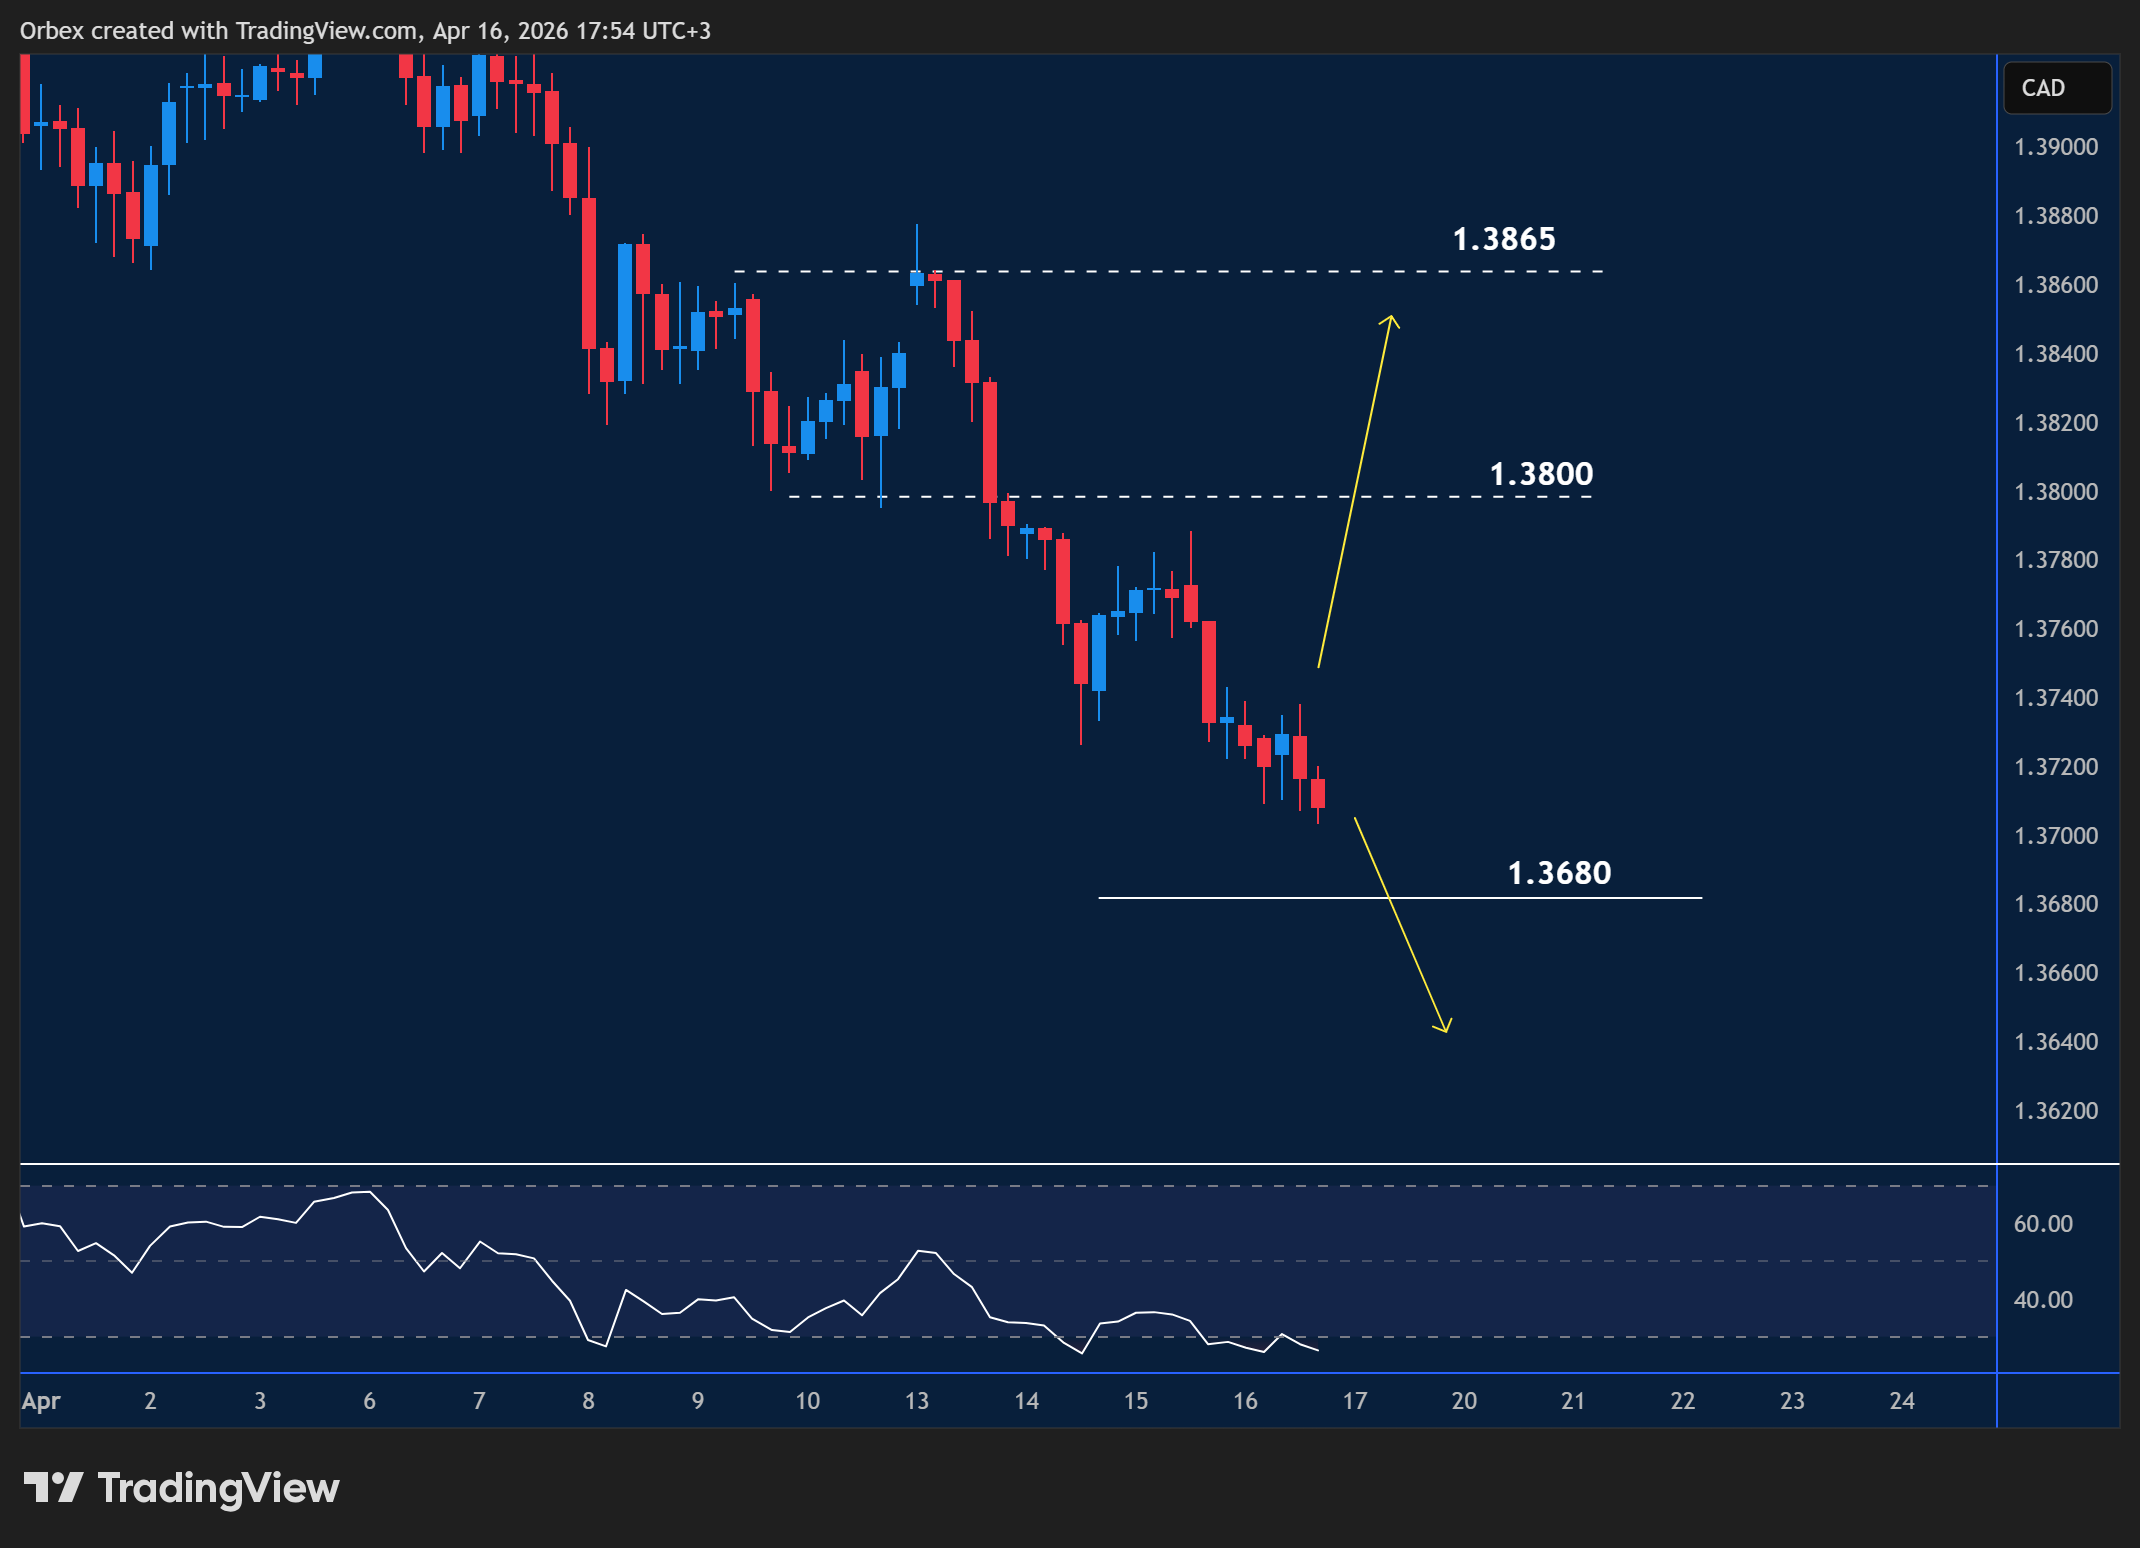Expand the RSI pane divider
This screenshot has width=2140, height=1548.
1000,1163
